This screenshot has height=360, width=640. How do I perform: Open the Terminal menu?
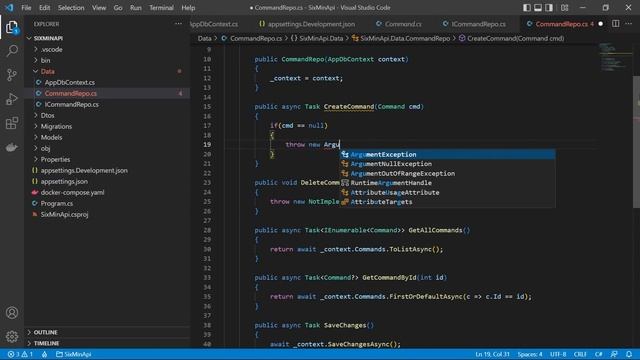(x=161, y=8)
